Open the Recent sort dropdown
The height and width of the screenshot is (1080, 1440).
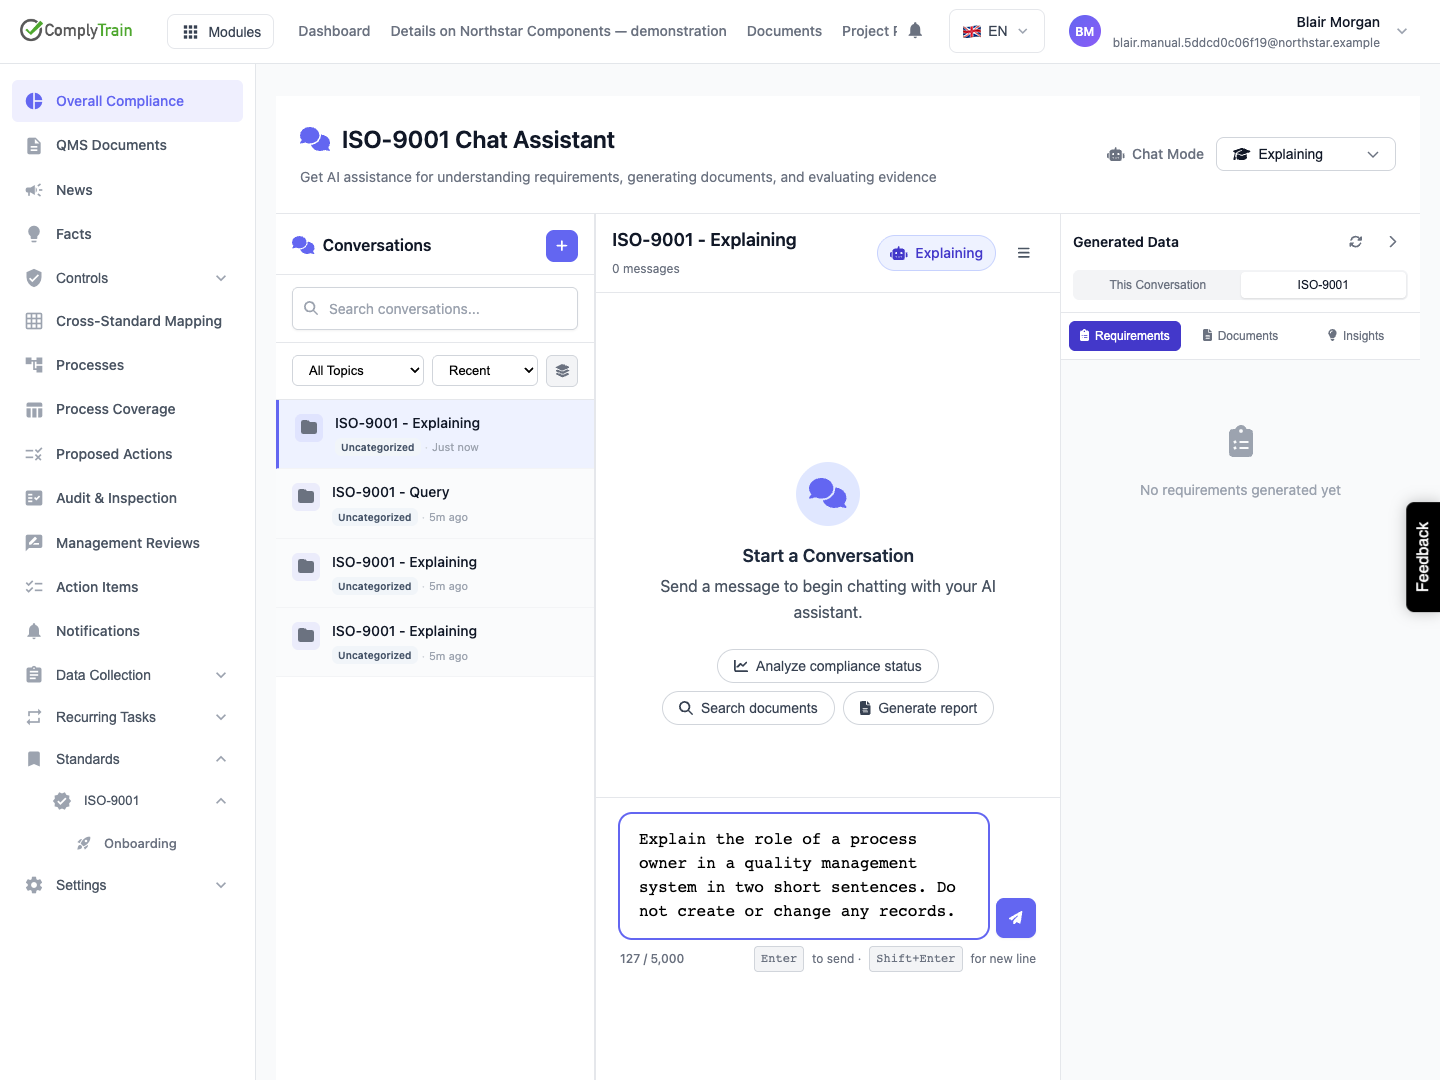[485, 371]
